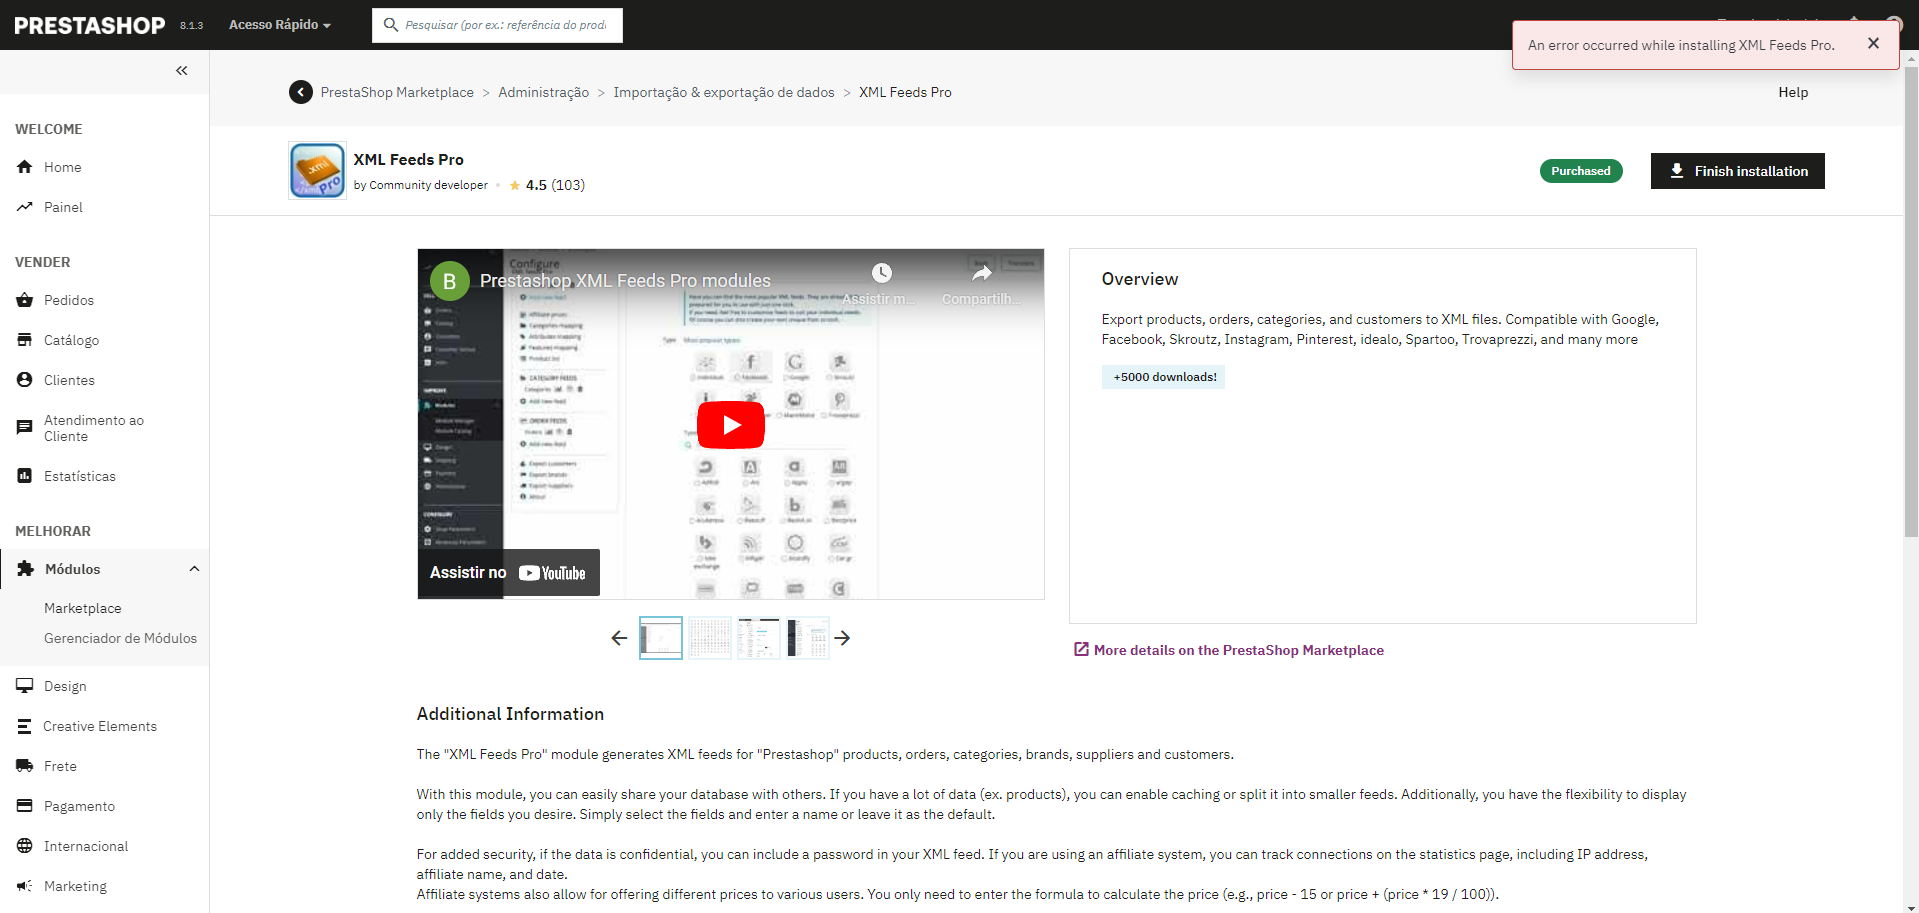This screenshot has width=1919, height=913.
Task: Open Acesso Rápido dropdown
Action: tap(279, 25)
